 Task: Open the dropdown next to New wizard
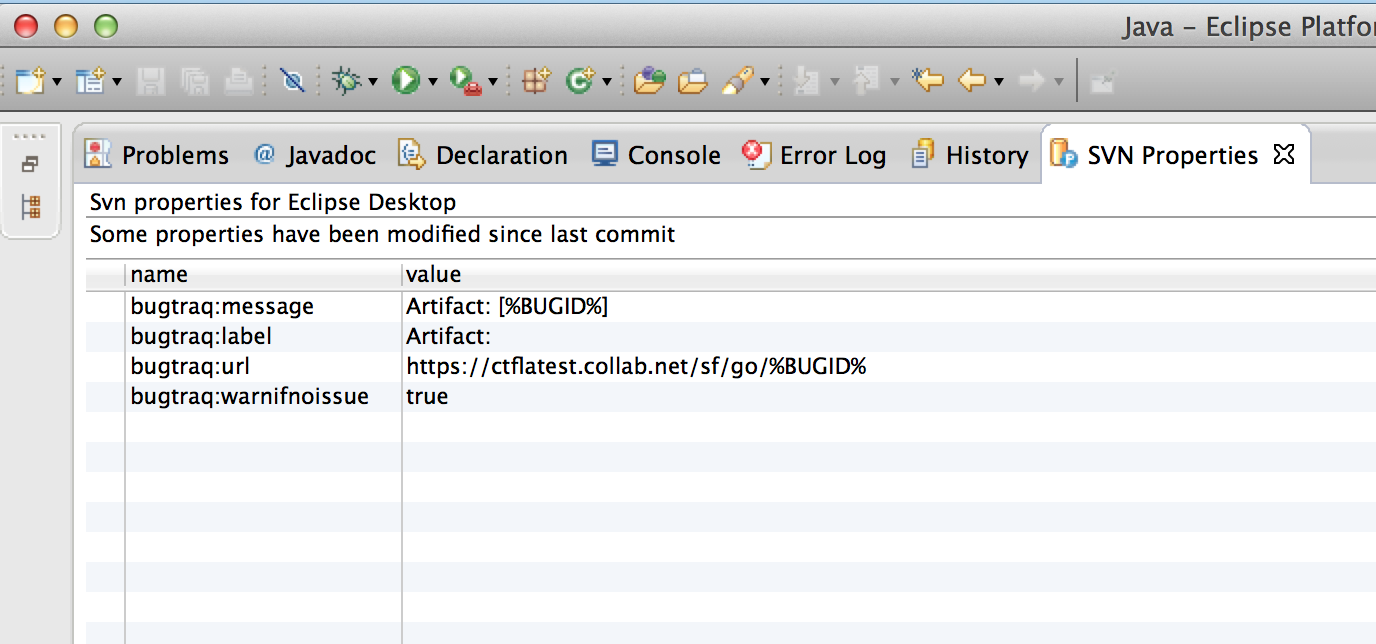57,82
